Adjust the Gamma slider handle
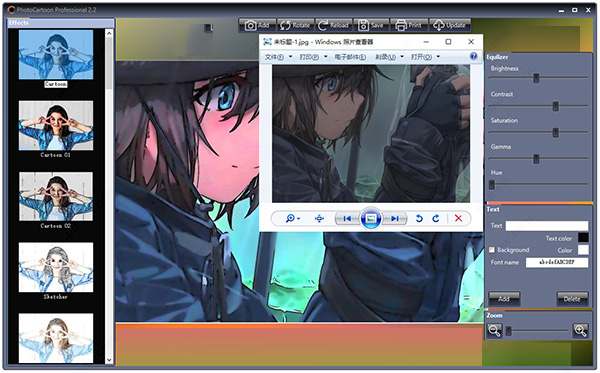The width and height of the screenshot is (600, 373). click(536, 159)
